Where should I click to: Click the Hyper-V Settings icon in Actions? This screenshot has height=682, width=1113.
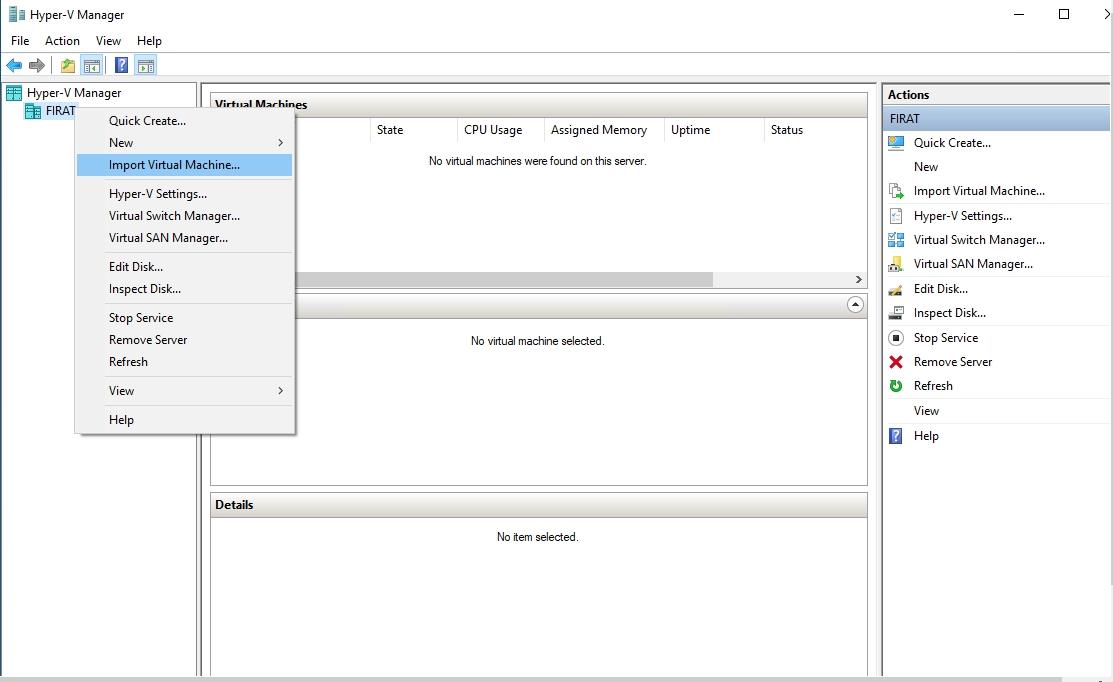[x=896, y=216]
